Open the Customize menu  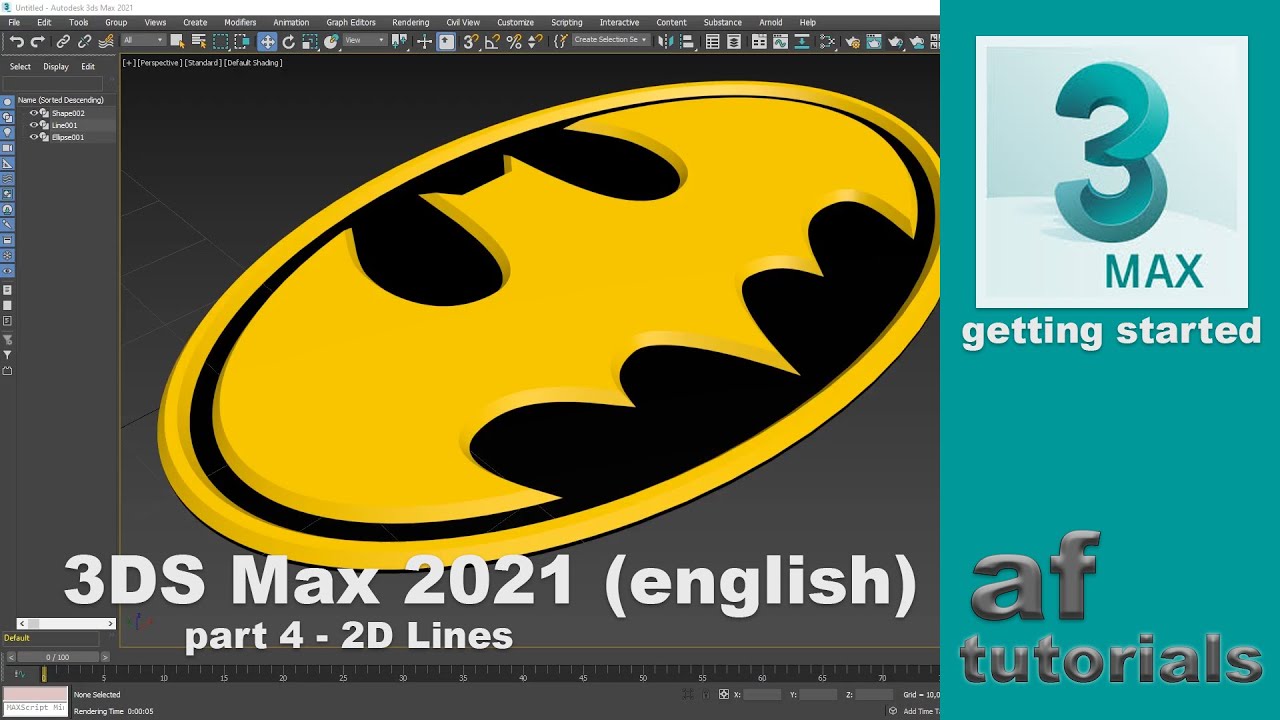pos(515,22)
